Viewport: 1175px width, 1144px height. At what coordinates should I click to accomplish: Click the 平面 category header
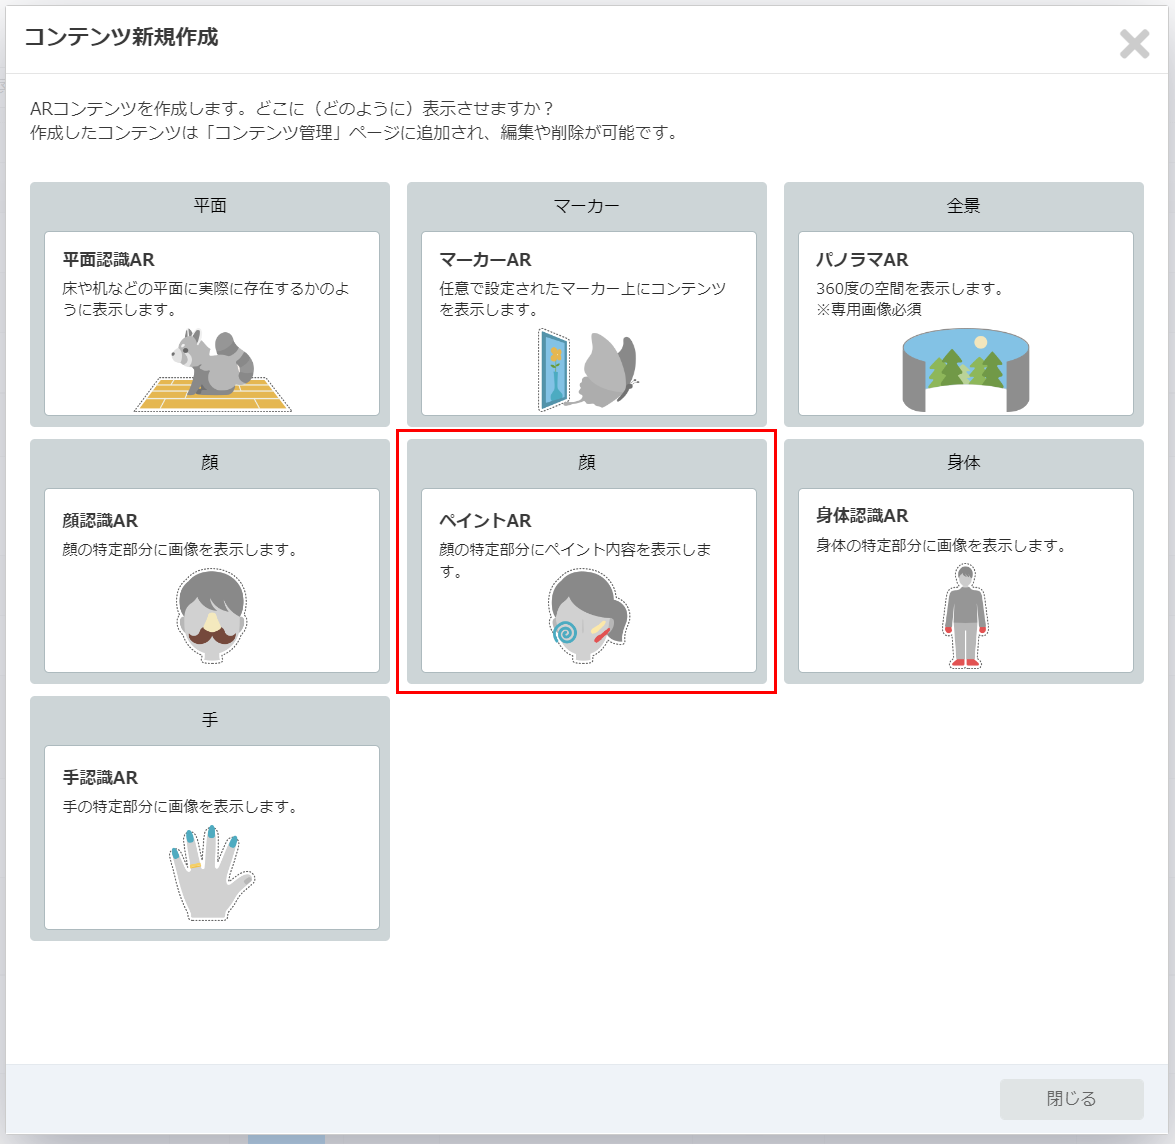[x=210, y=205]
